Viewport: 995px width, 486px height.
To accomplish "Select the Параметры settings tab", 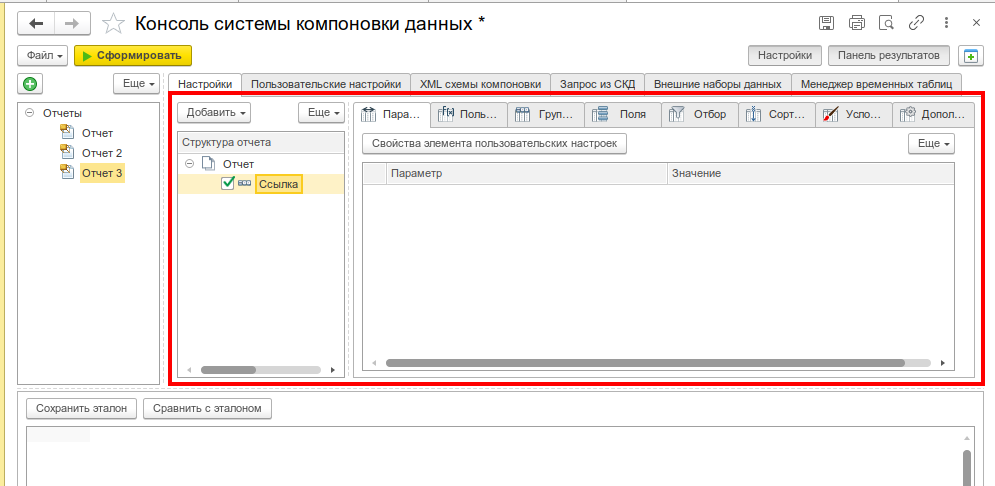I will coord(392,115).
